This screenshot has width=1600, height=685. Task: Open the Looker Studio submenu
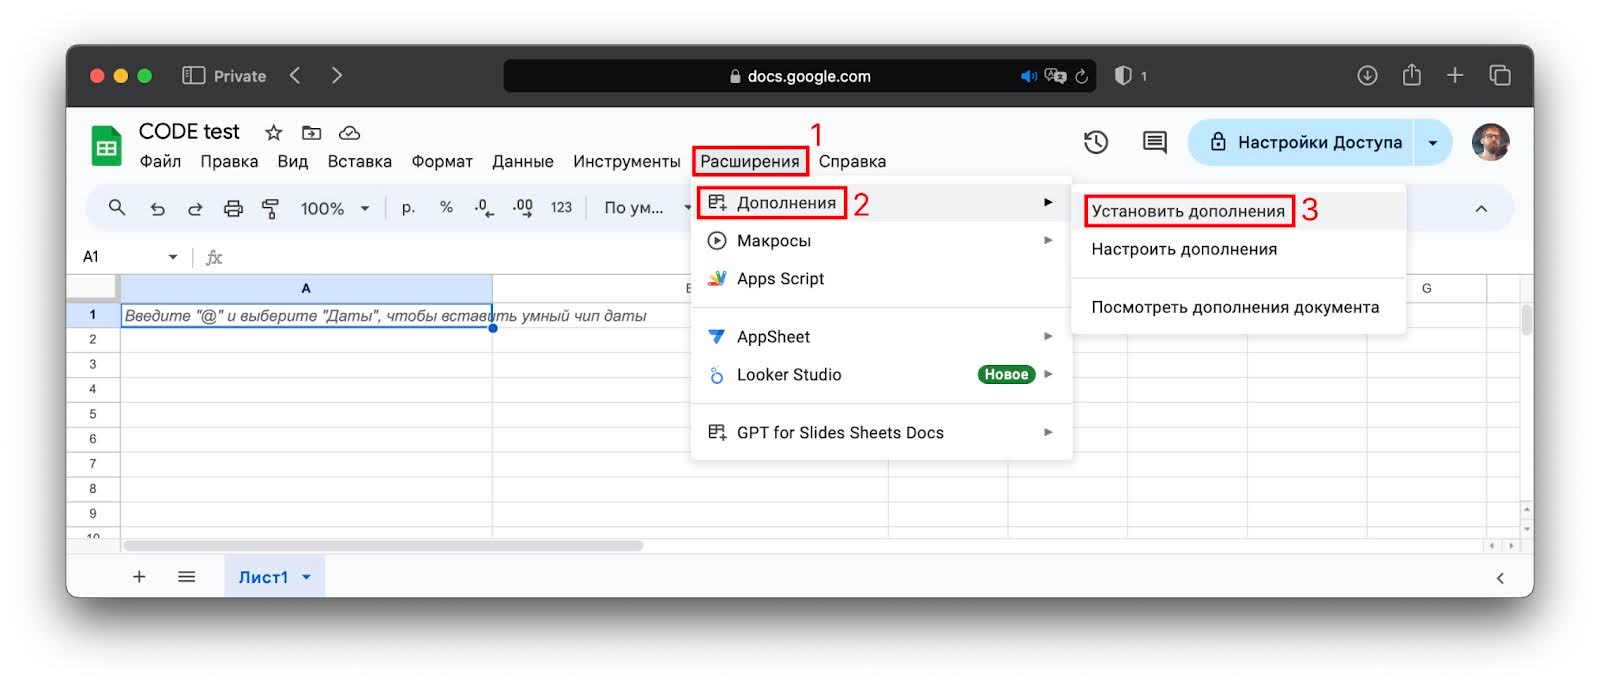881,375
